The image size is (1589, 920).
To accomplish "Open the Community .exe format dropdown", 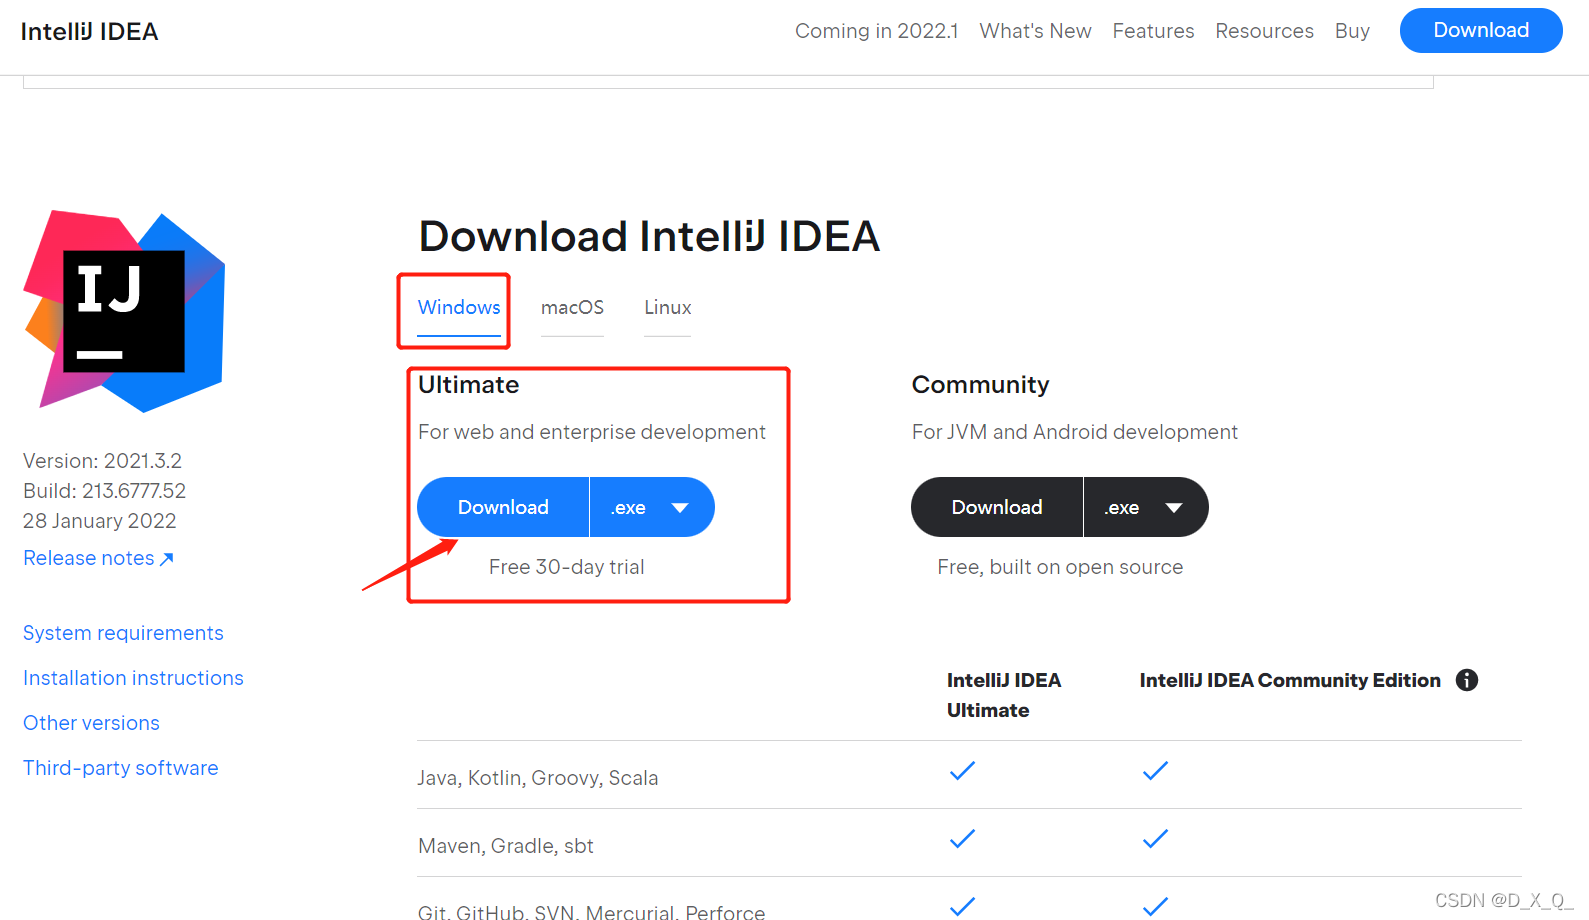I will tap(1146, 507).
